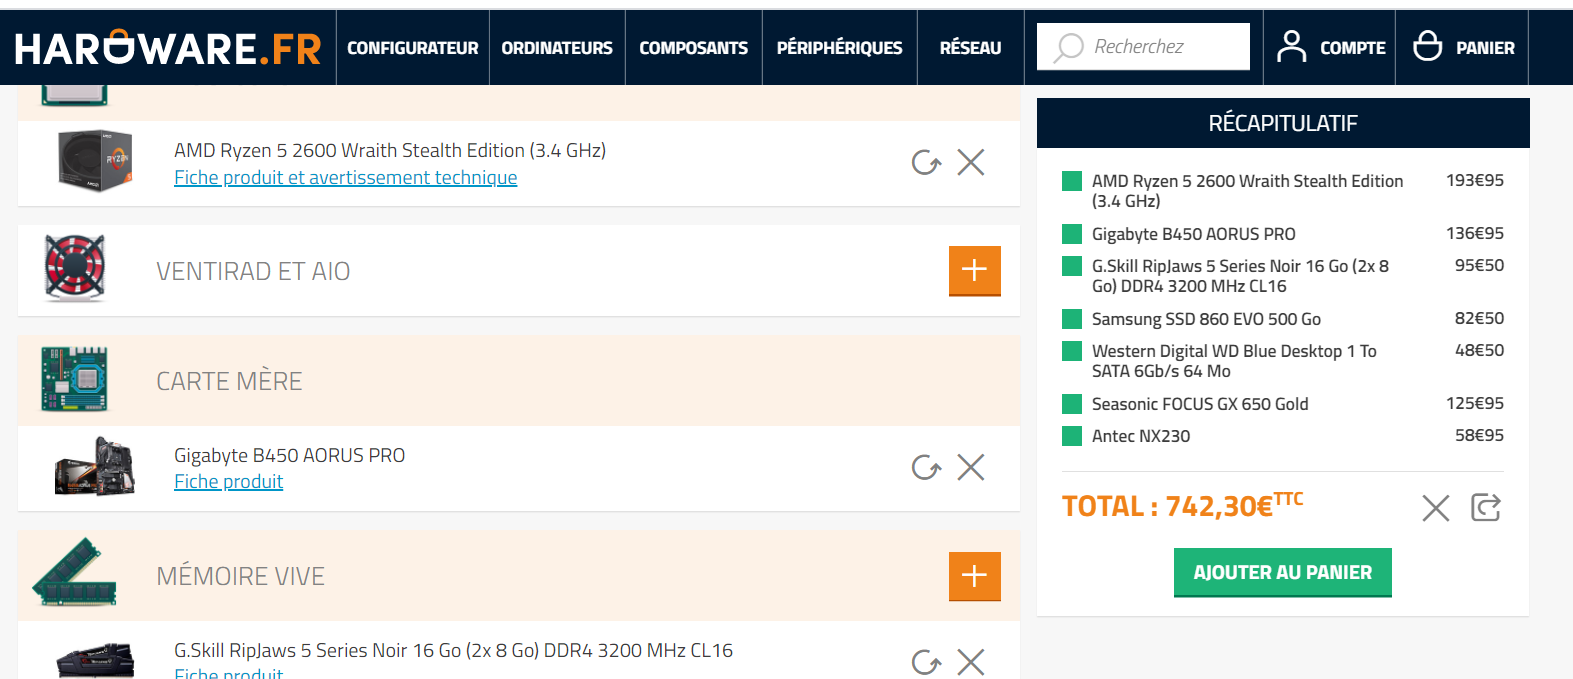
Task: Click G.Skill RipJaws 5 Series recap entry
Action: click(1240, 276)
